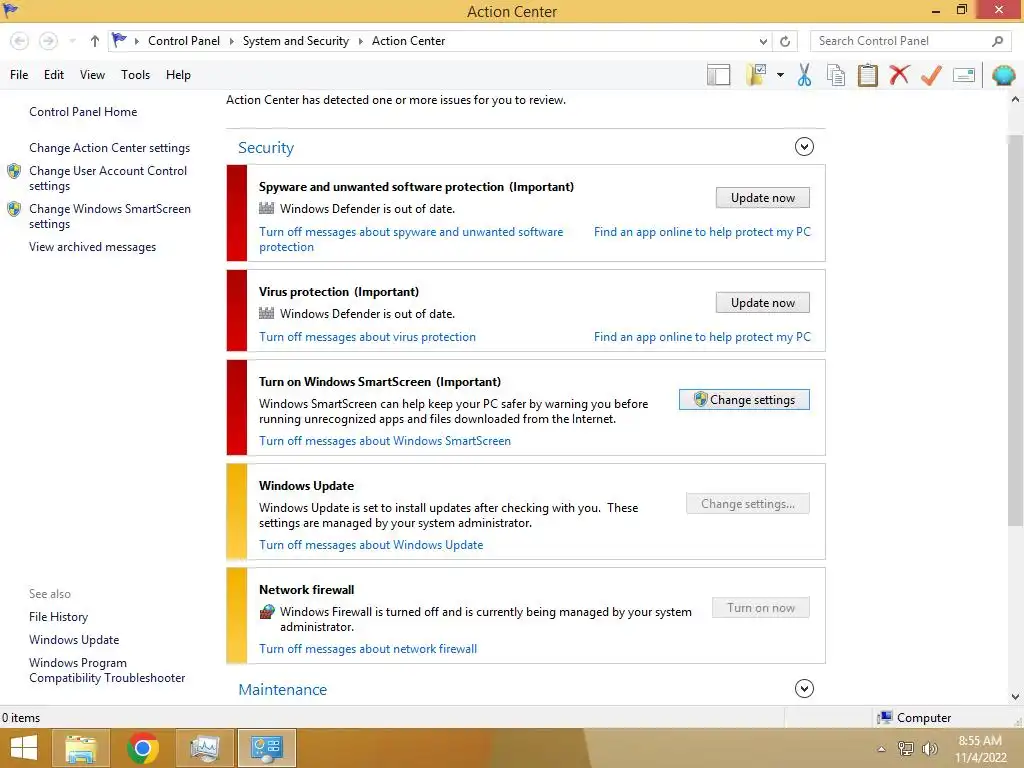Screen dimensions: 1024x768
Task: Open the folder options dropdown arrow
Action: [780, 75]
